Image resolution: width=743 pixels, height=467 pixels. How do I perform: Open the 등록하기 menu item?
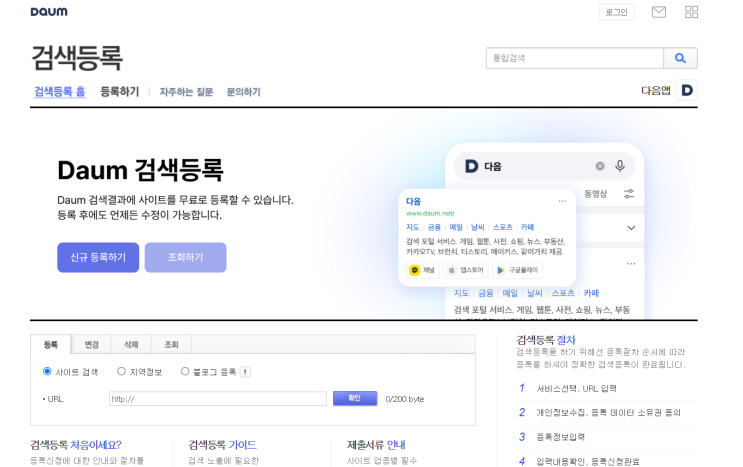119,91
